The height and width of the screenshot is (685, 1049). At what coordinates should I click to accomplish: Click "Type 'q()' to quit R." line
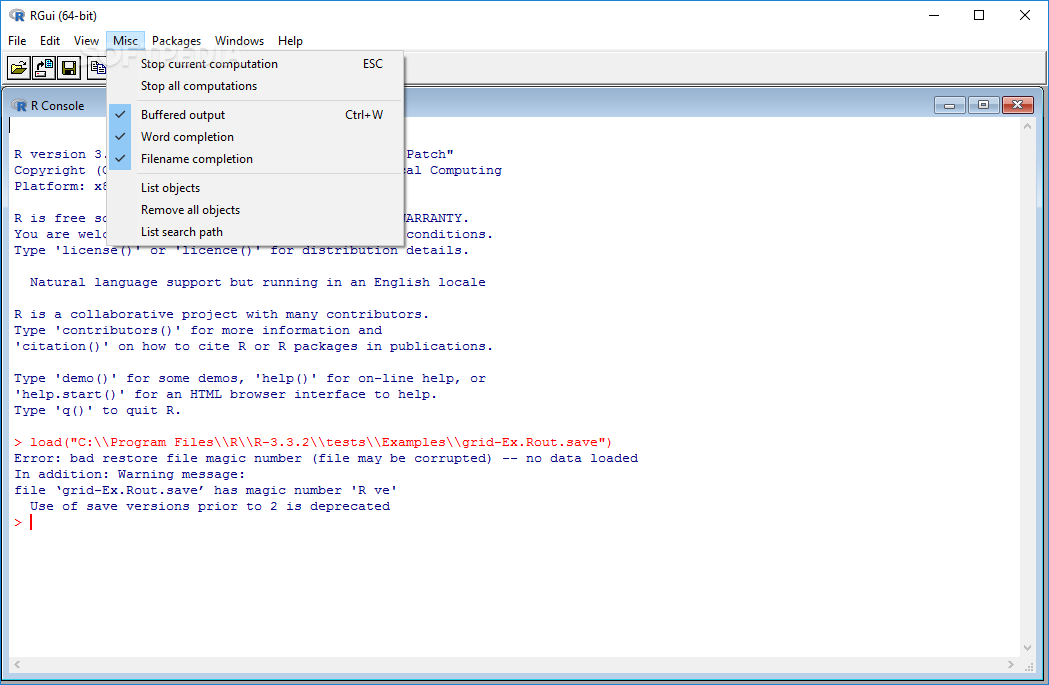click(98, 410)
